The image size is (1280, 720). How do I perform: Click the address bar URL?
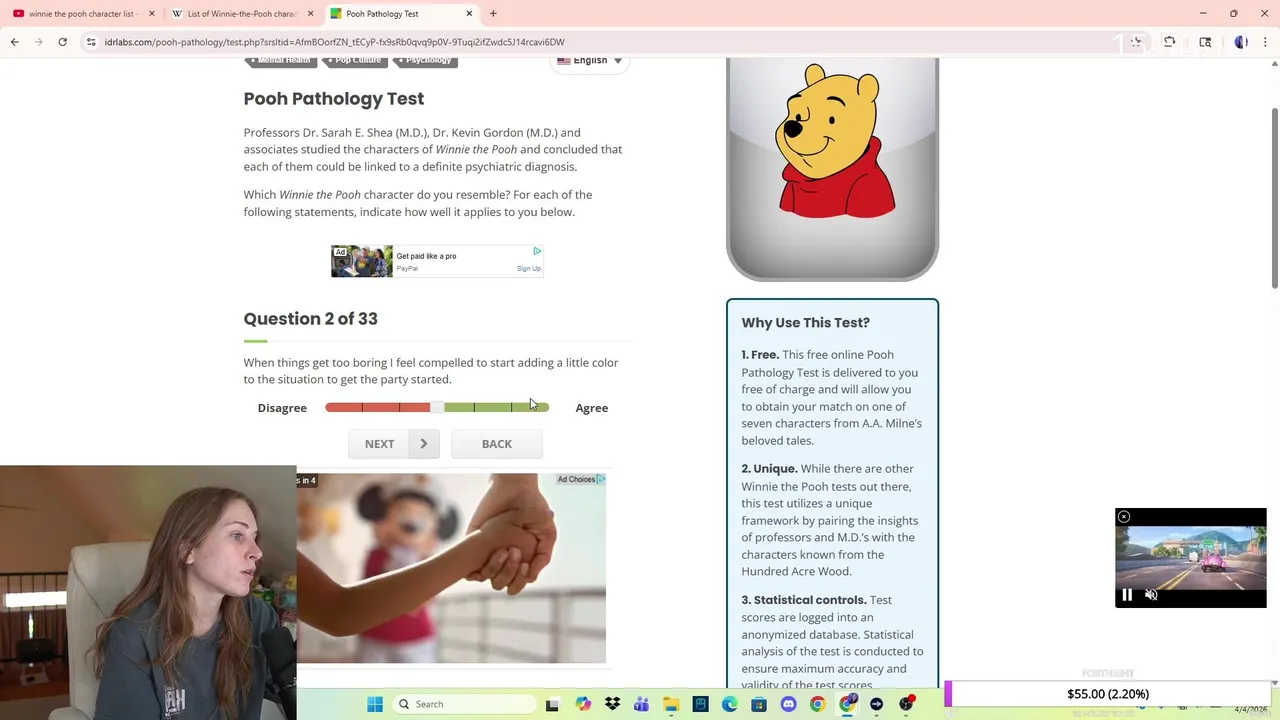[x=334, y=42]
